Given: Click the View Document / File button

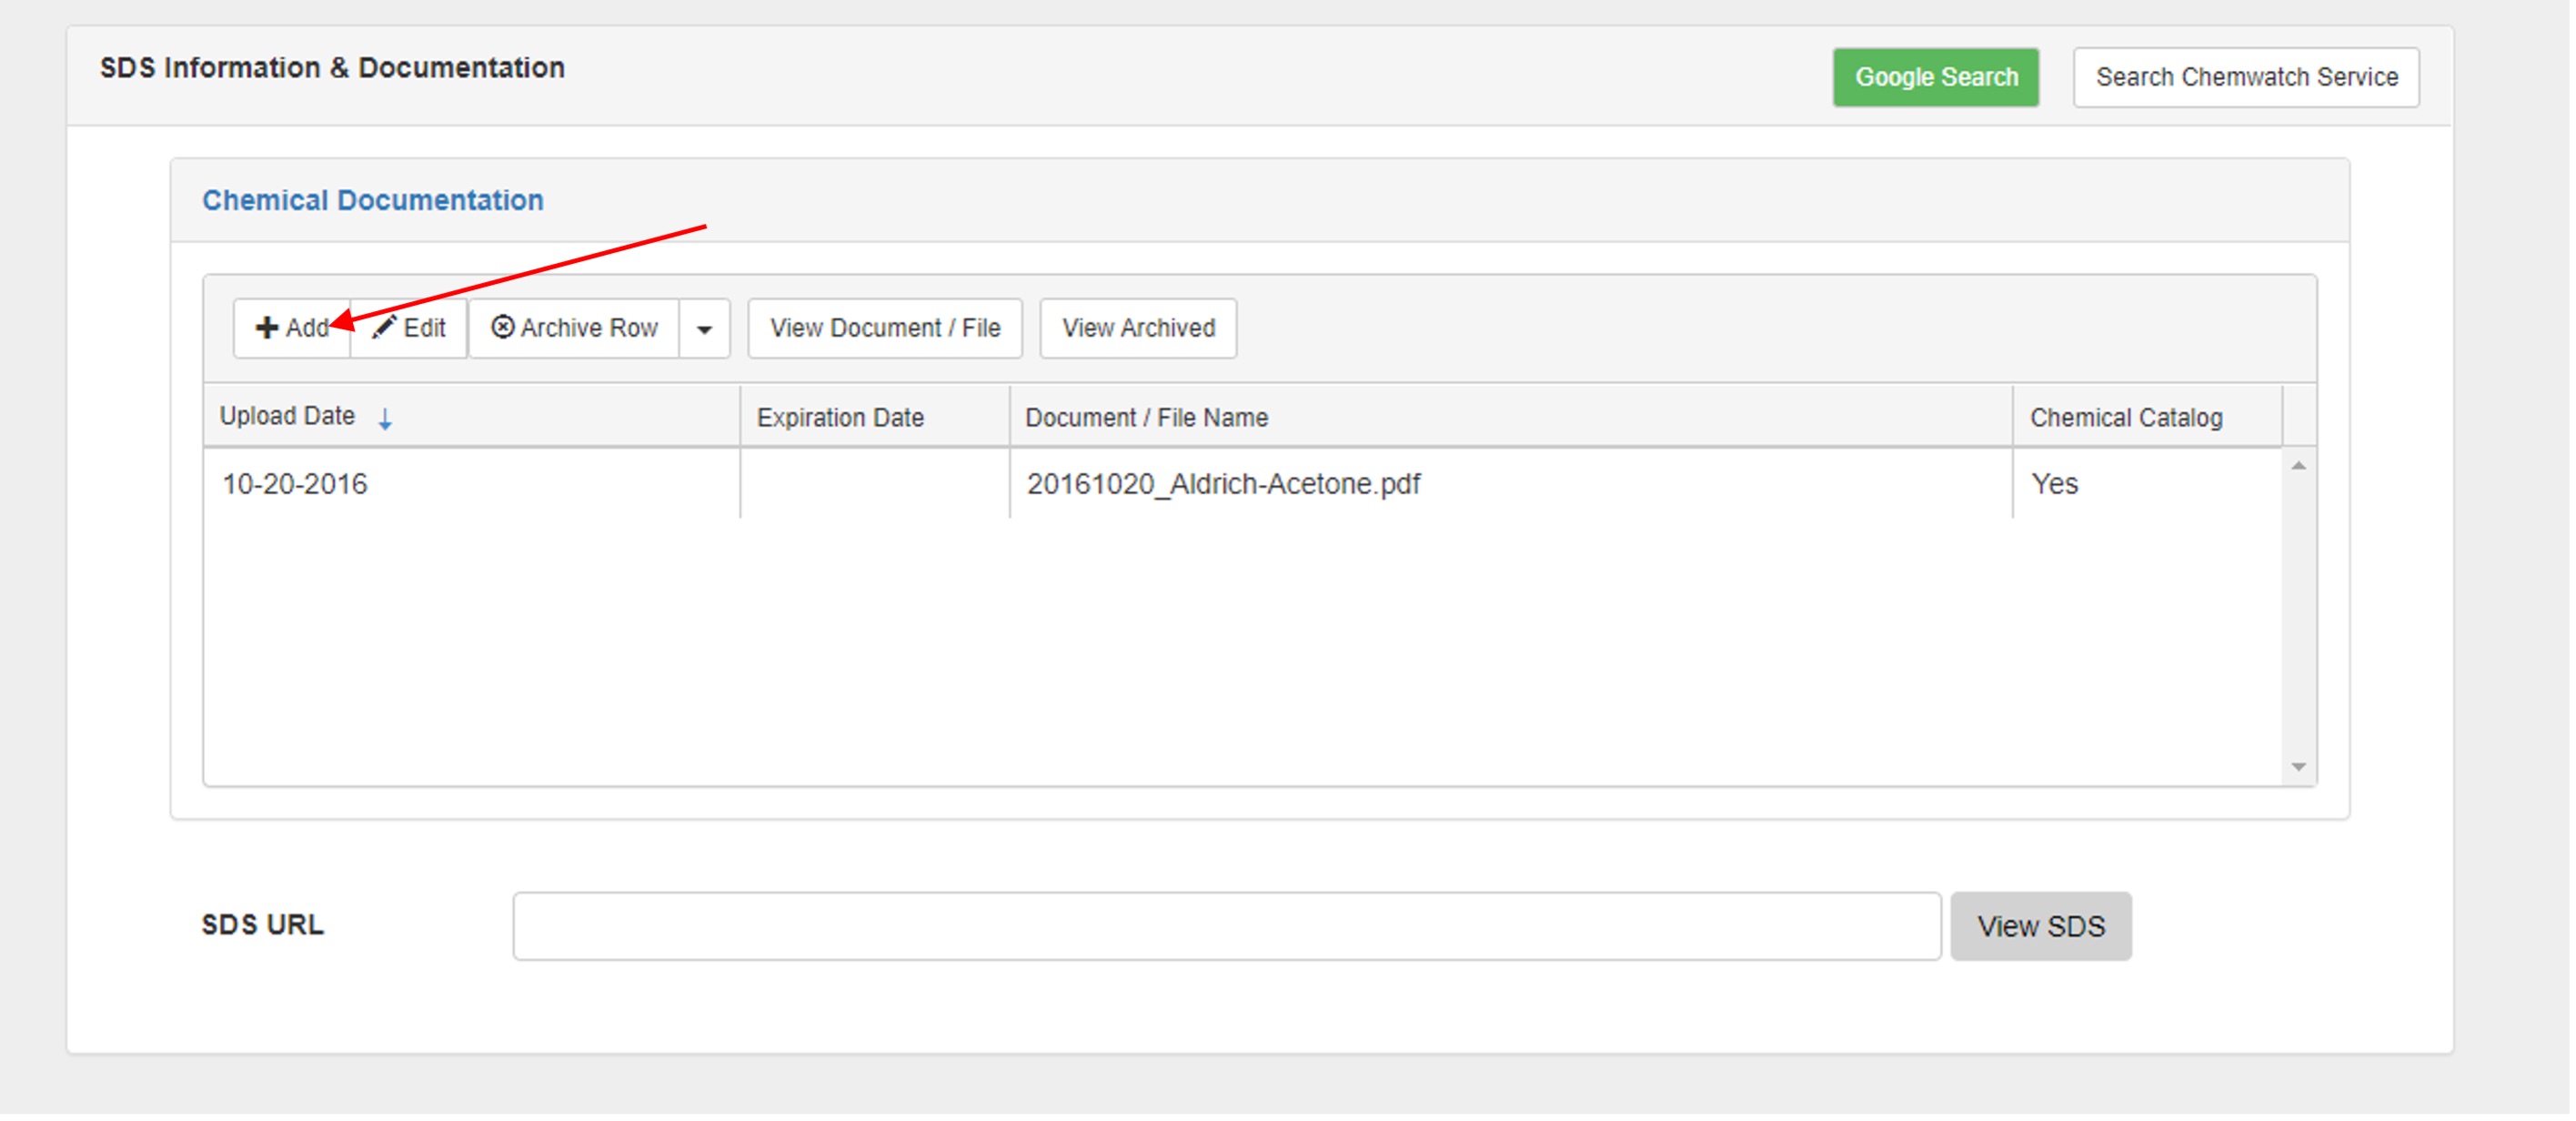Looking at the screenshot, I should coord(884,328).
